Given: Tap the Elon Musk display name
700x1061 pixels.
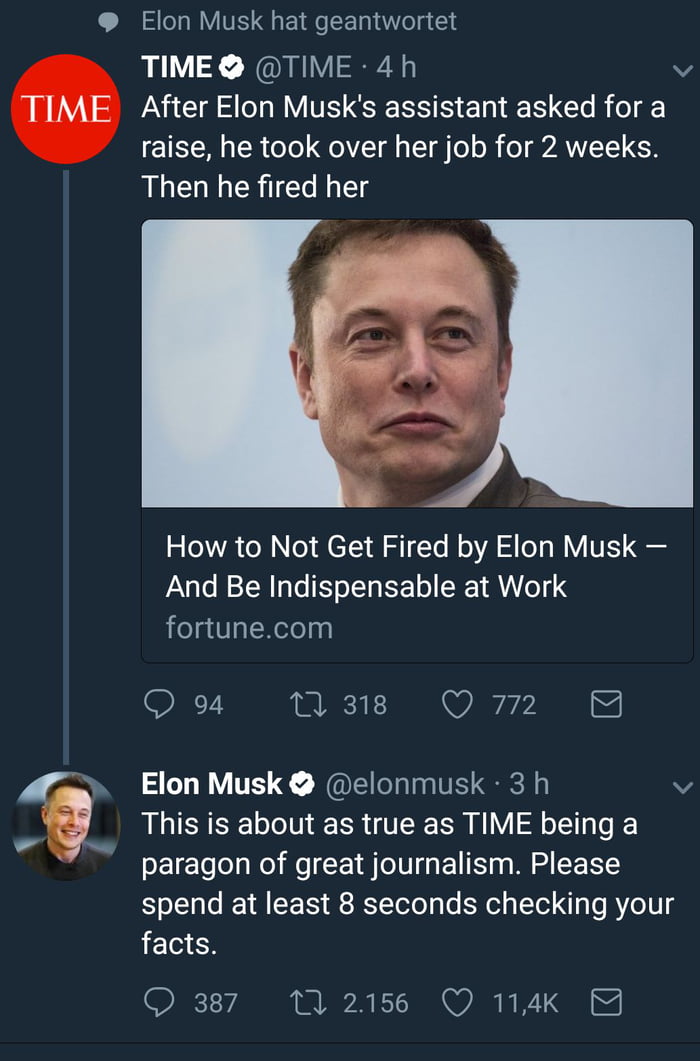Looking at the screenshot, I should coord(212,784).
